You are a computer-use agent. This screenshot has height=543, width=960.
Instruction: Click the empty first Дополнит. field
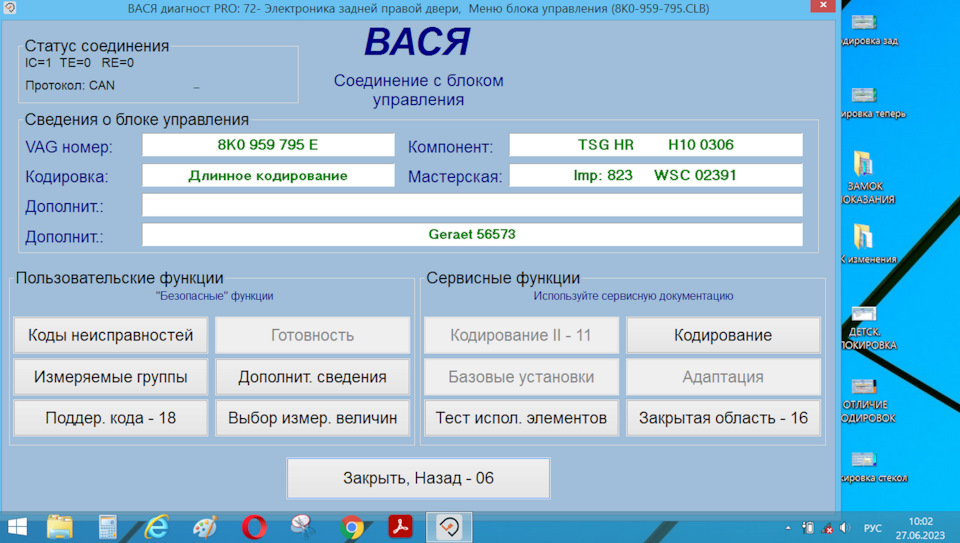[x=472, y=205]
